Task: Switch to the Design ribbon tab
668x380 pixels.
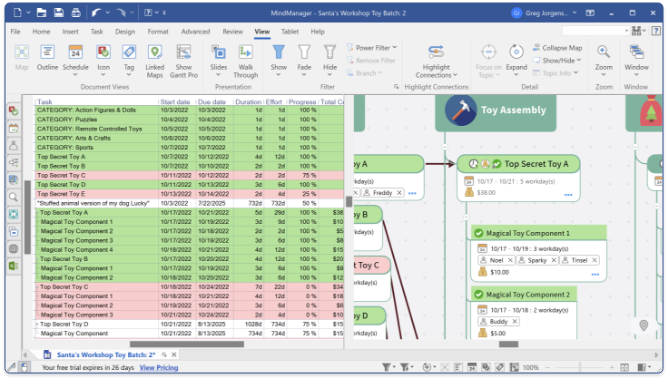Action: pyautogui.click(x=125, y=32)
